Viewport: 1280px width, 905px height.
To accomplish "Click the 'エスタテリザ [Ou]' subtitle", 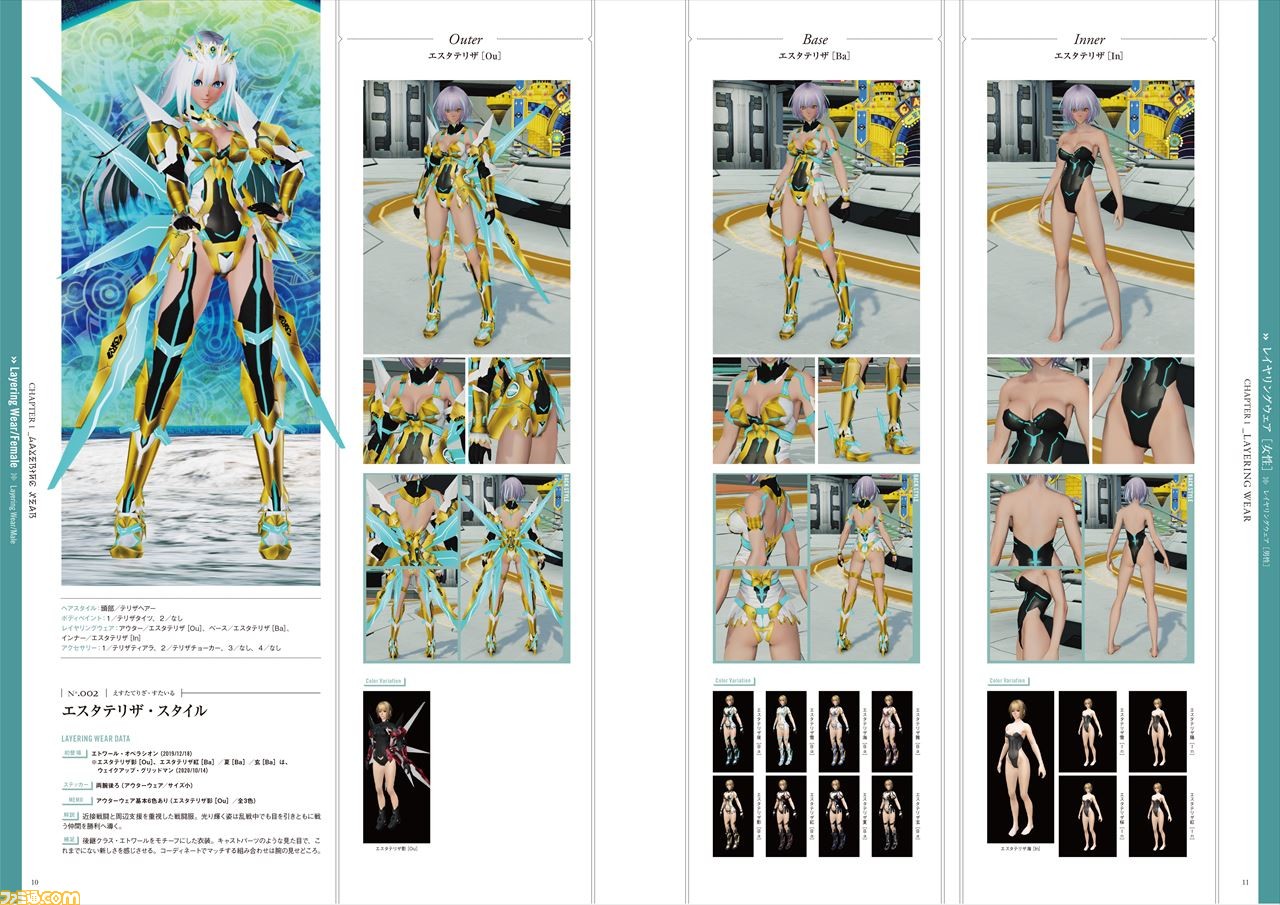I will click(x=466, y=56).
